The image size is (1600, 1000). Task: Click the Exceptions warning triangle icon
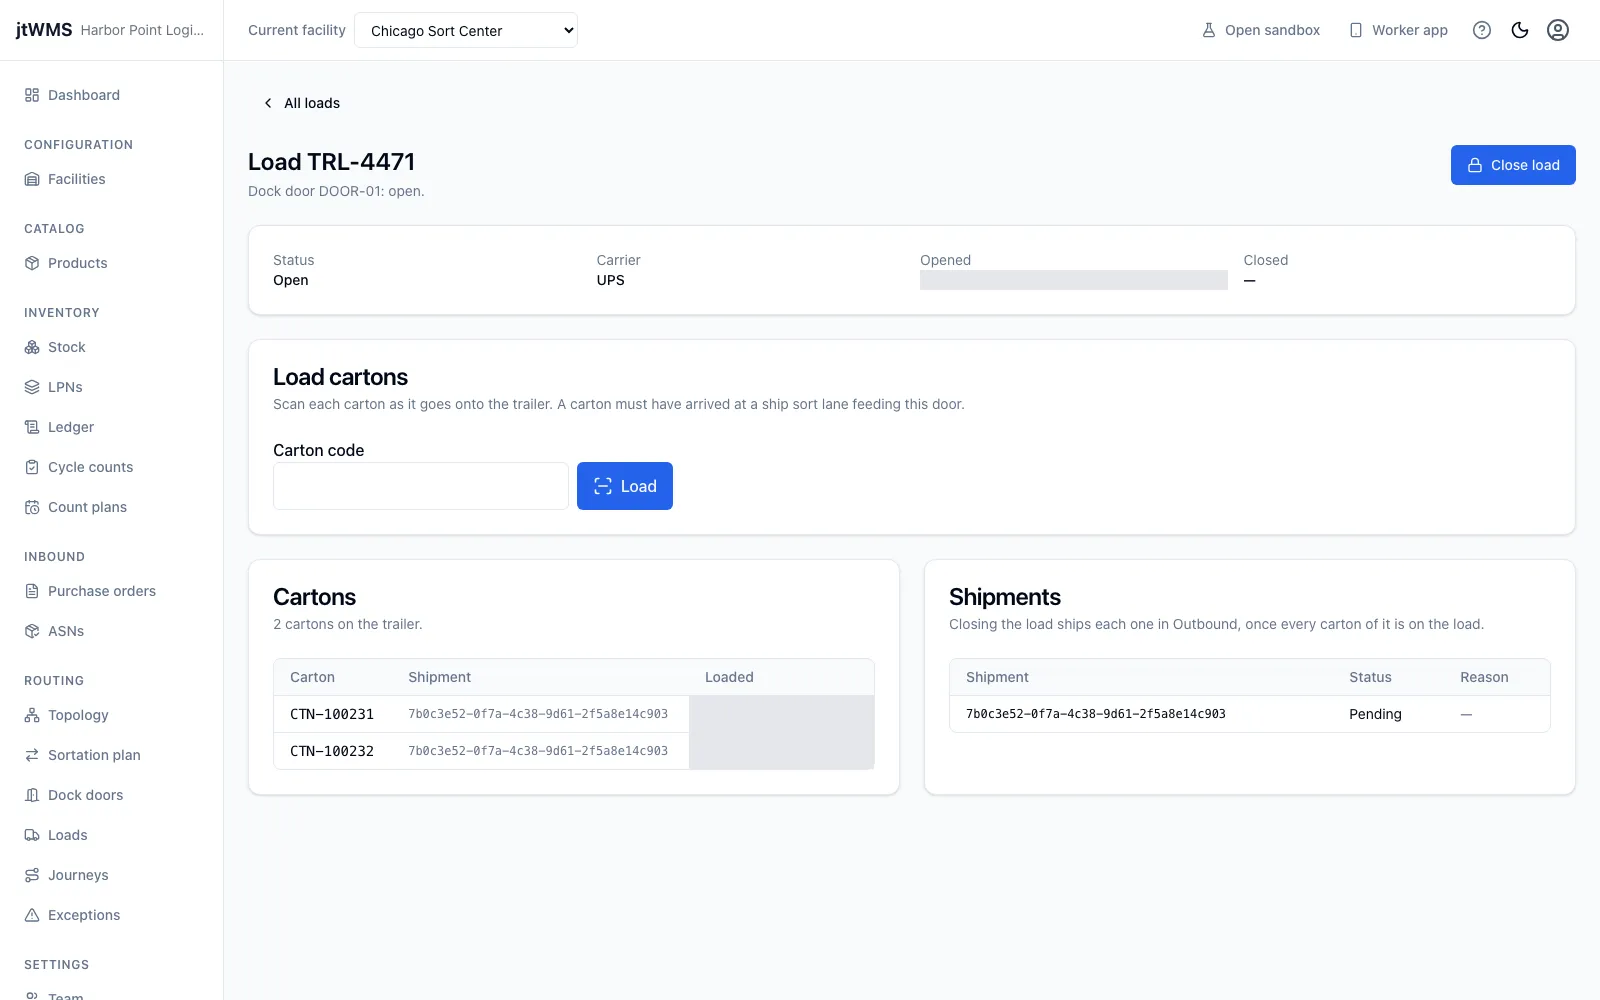click(x=32, y=915)
